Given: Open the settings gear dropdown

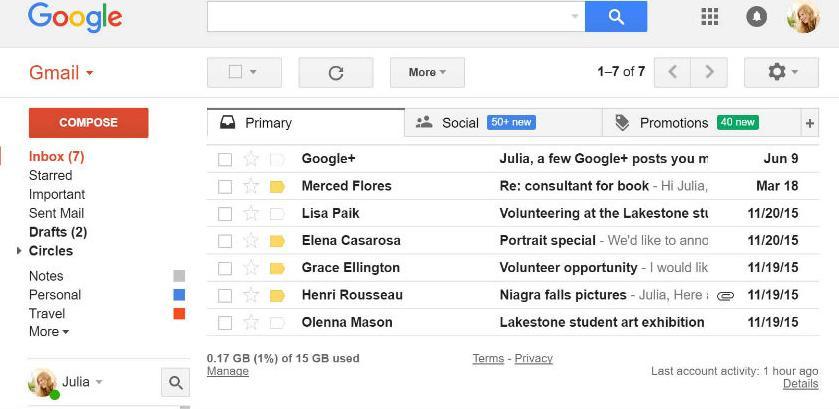Looking at the screenshot, I should tap(781, 72).
